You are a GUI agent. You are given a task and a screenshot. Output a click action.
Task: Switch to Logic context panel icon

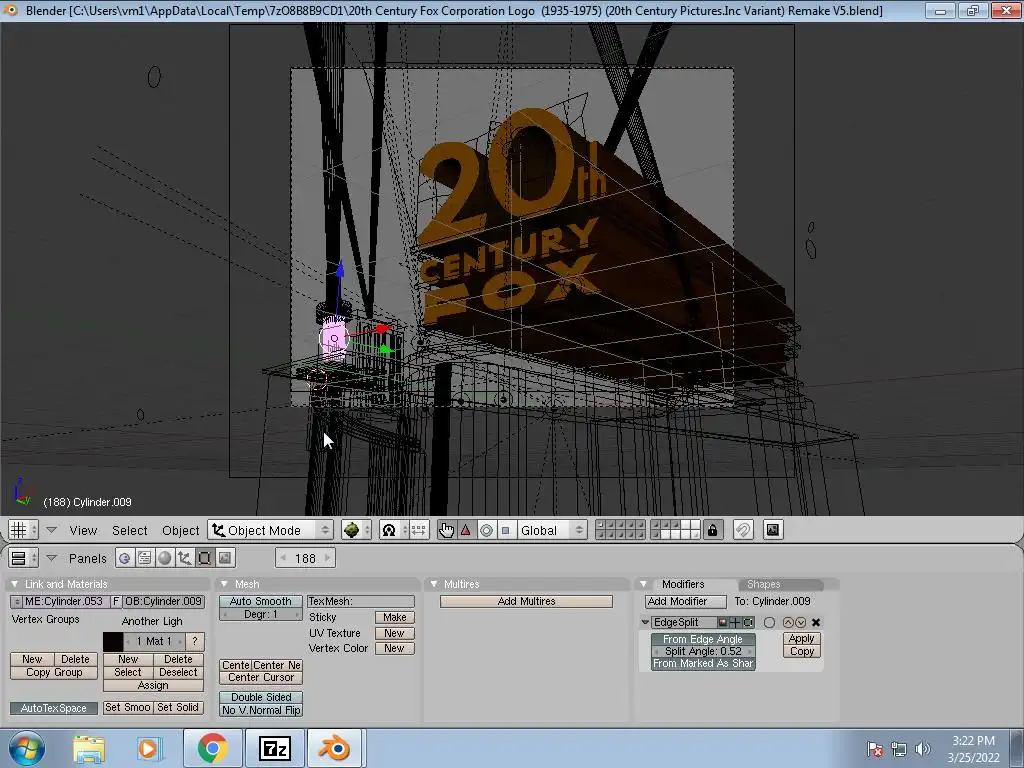125,558
